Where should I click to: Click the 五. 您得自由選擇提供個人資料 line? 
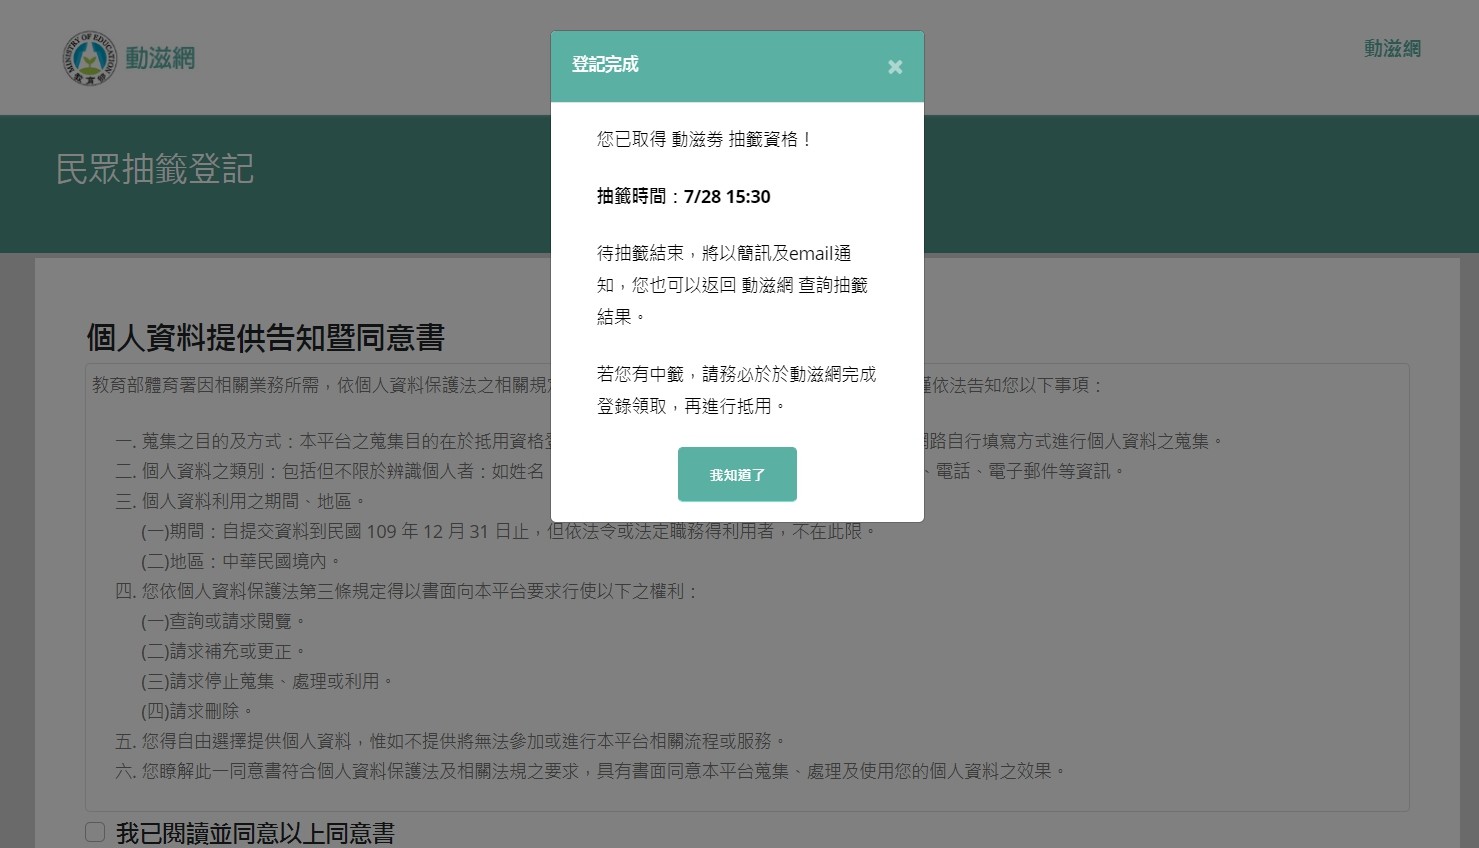(451, 741)
